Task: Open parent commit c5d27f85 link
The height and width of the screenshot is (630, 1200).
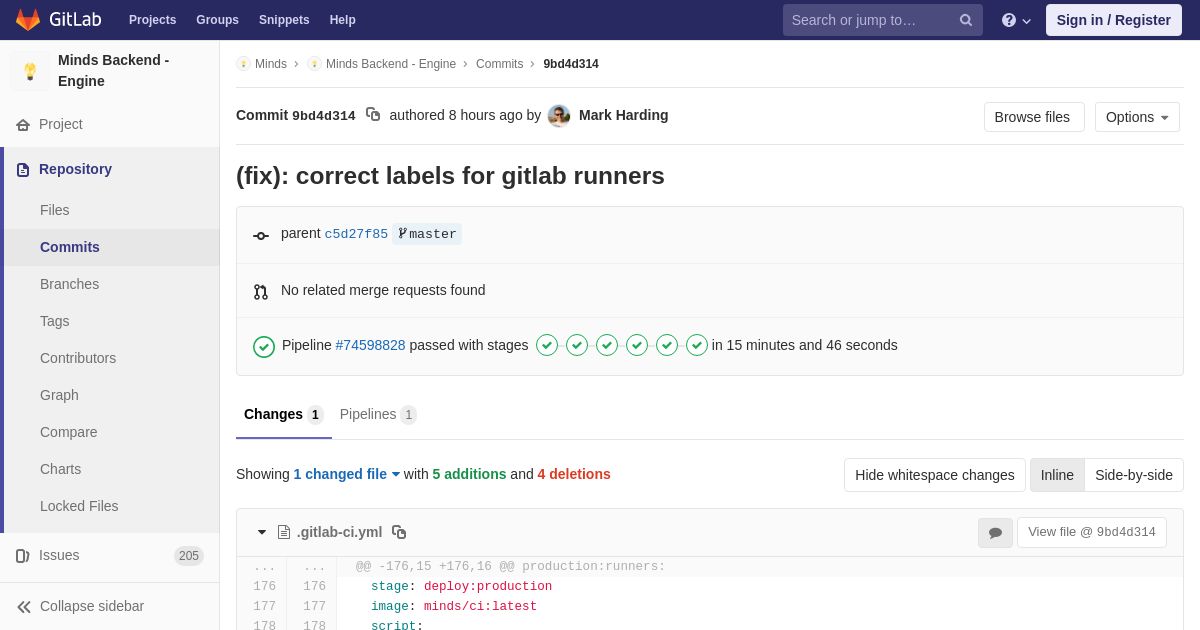Action: 356,234
